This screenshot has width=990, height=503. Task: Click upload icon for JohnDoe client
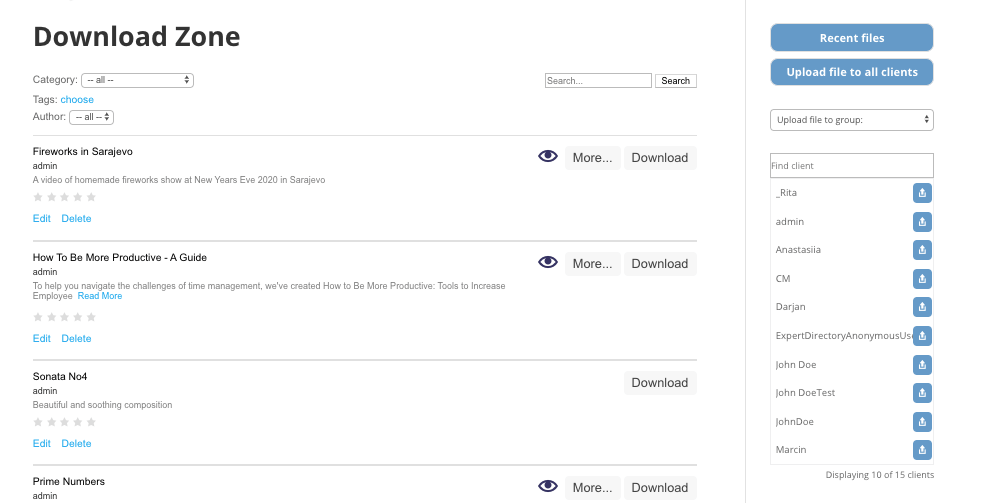[922, 422]
